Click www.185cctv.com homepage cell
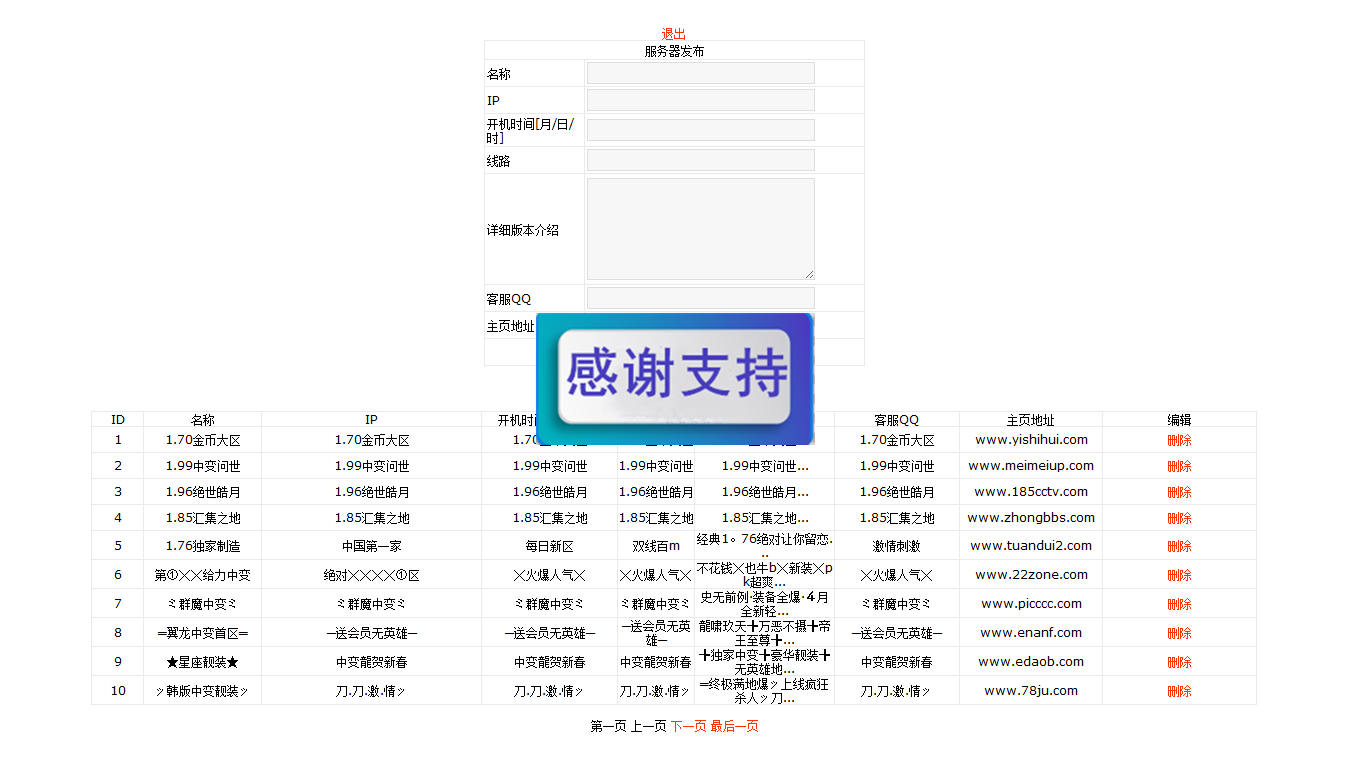This screenshot has width=1349, height=757. (1031, 492)
